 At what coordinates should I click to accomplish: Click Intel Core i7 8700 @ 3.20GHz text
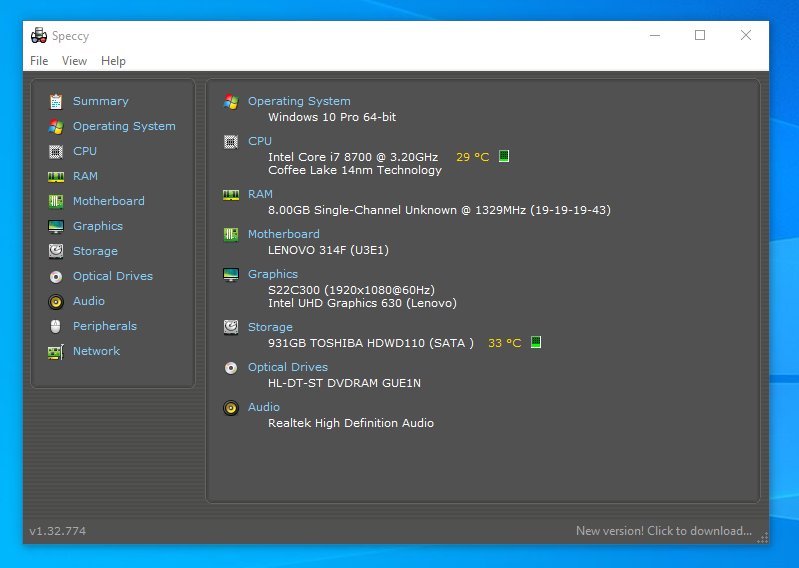tap(353, 156)
